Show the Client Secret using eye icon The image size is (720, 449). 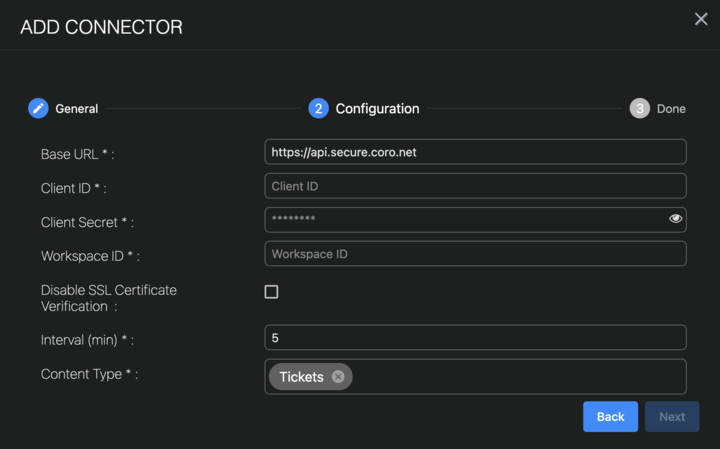(x=676, y=219)
